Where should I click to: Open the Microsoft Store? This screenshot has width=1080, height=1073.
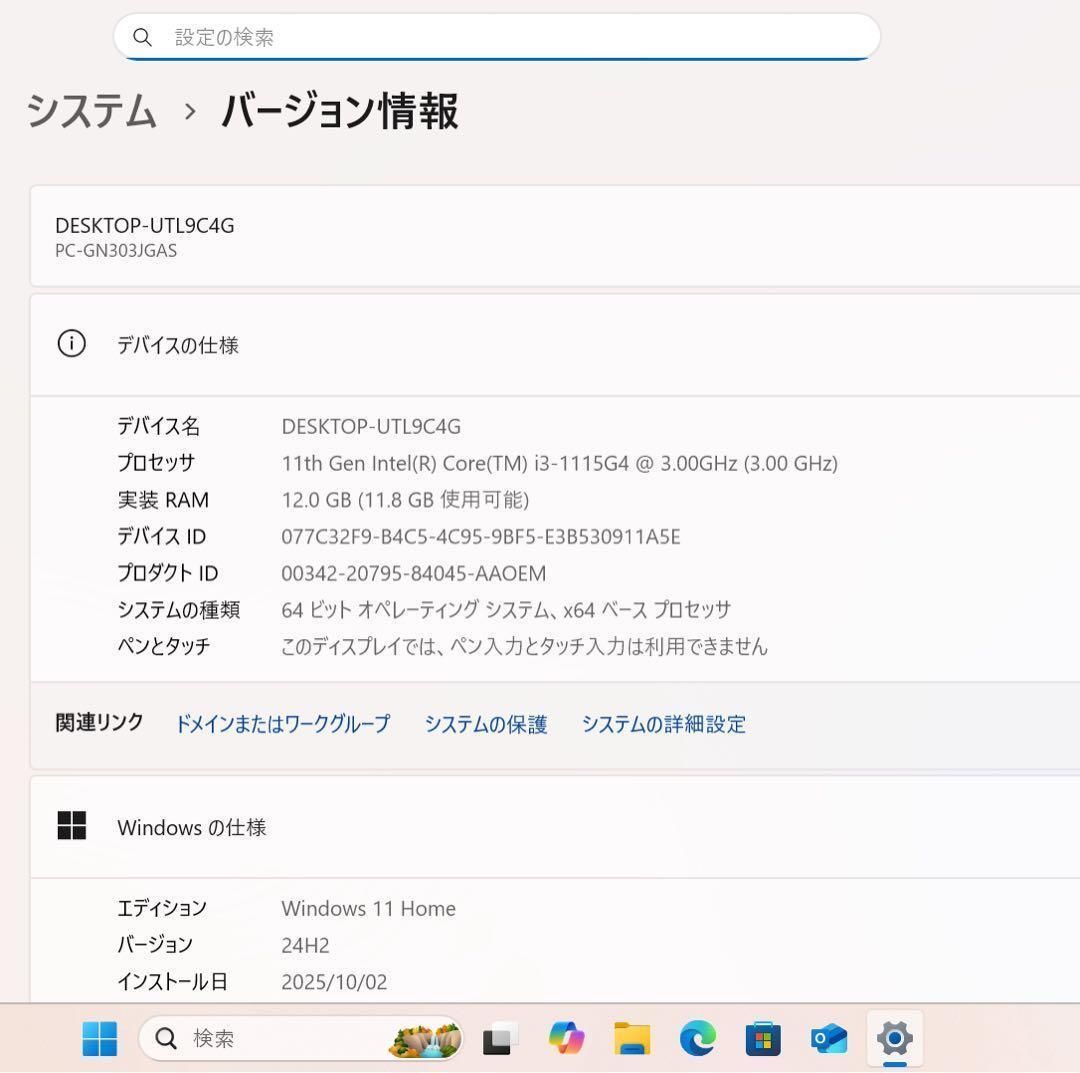pyautogui.click(x=764, y=1039)
